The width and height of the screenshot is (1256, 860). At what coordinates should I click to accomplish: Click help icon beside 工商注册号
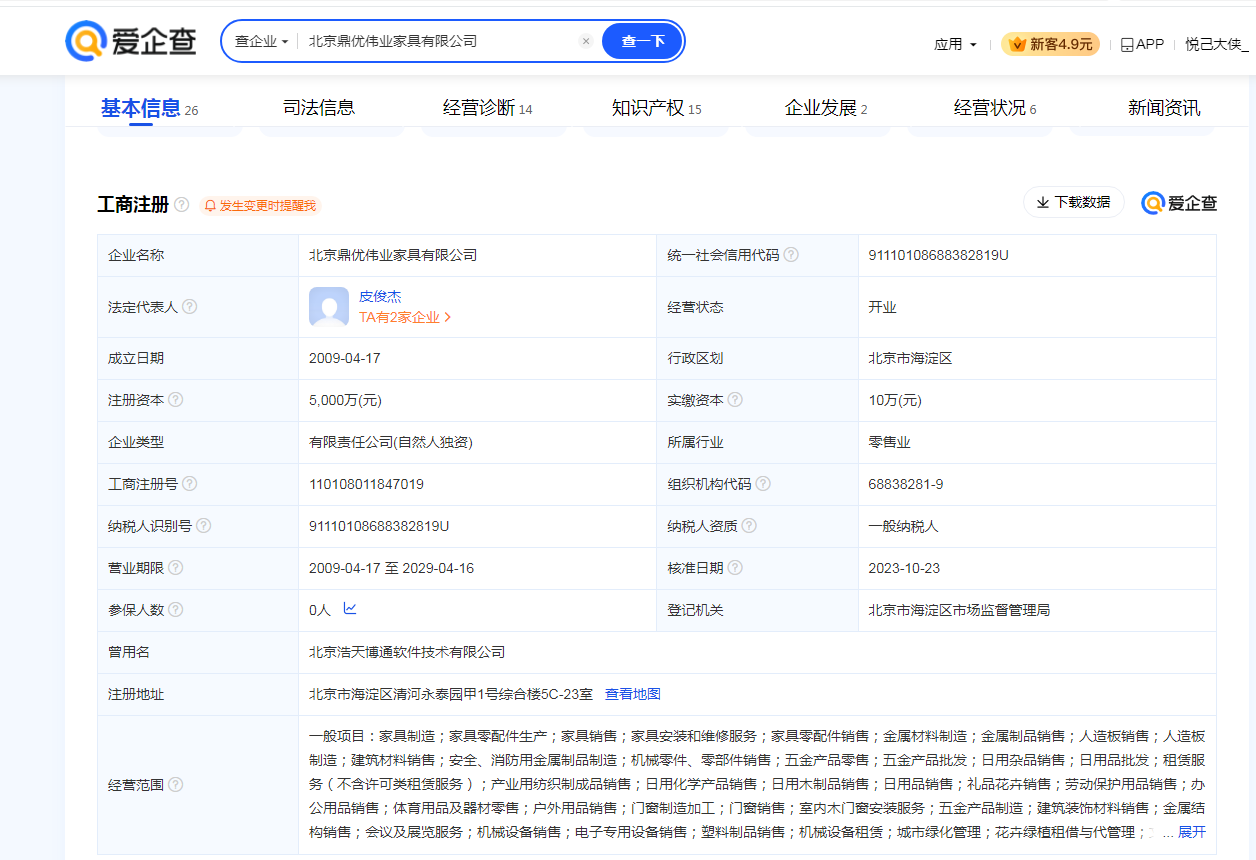coord(190,484)
